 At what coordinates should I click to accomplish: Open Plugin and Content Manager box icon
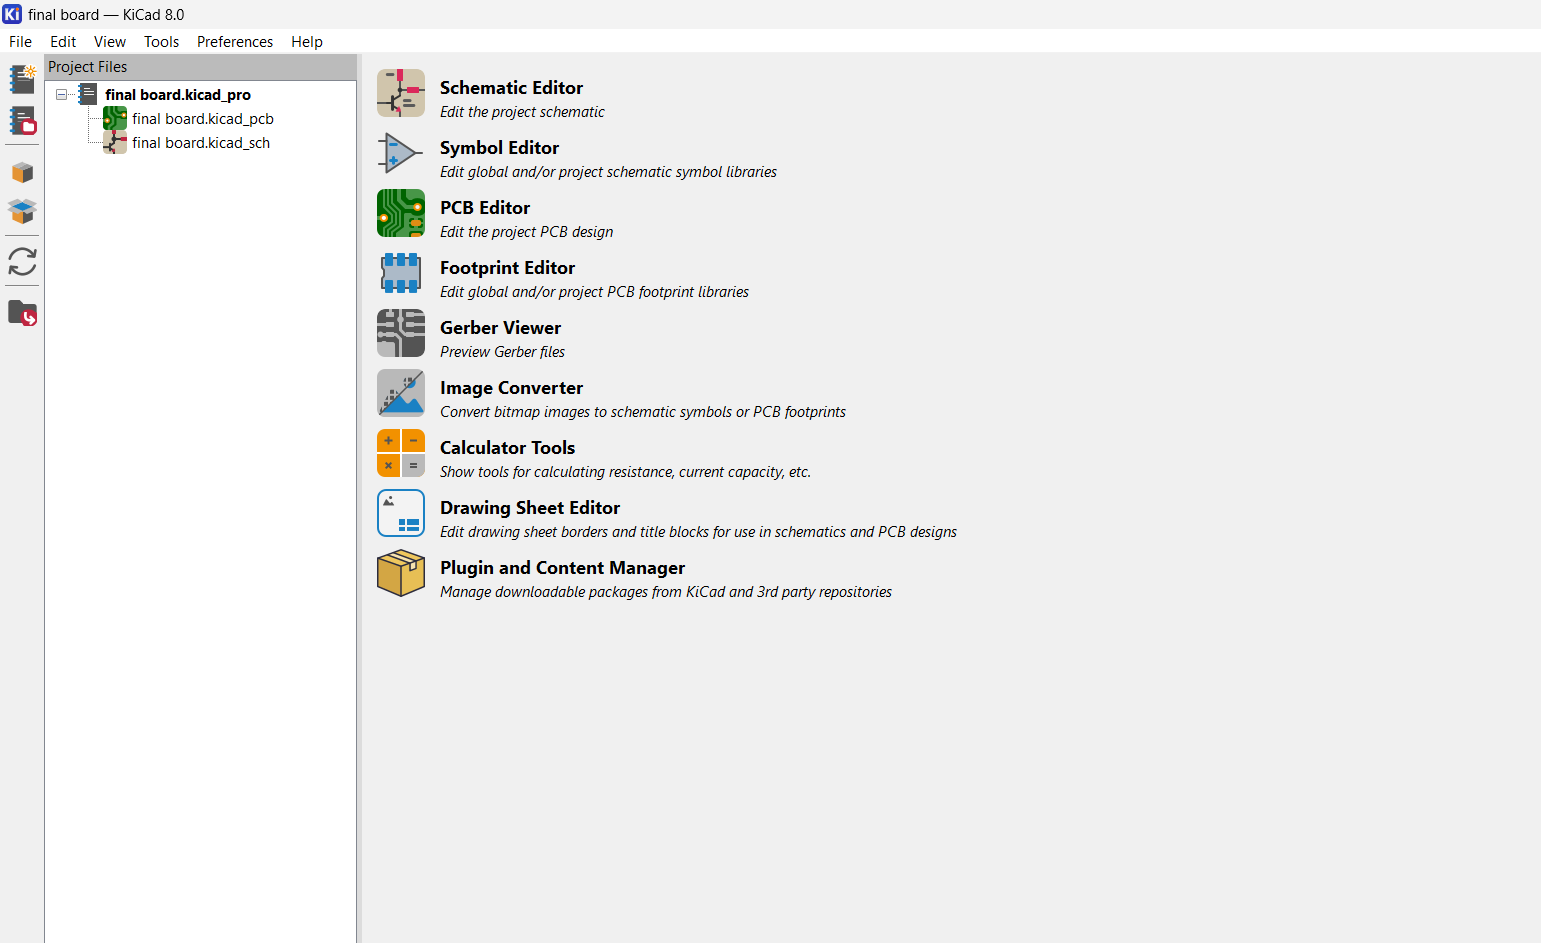click(401, 573)
